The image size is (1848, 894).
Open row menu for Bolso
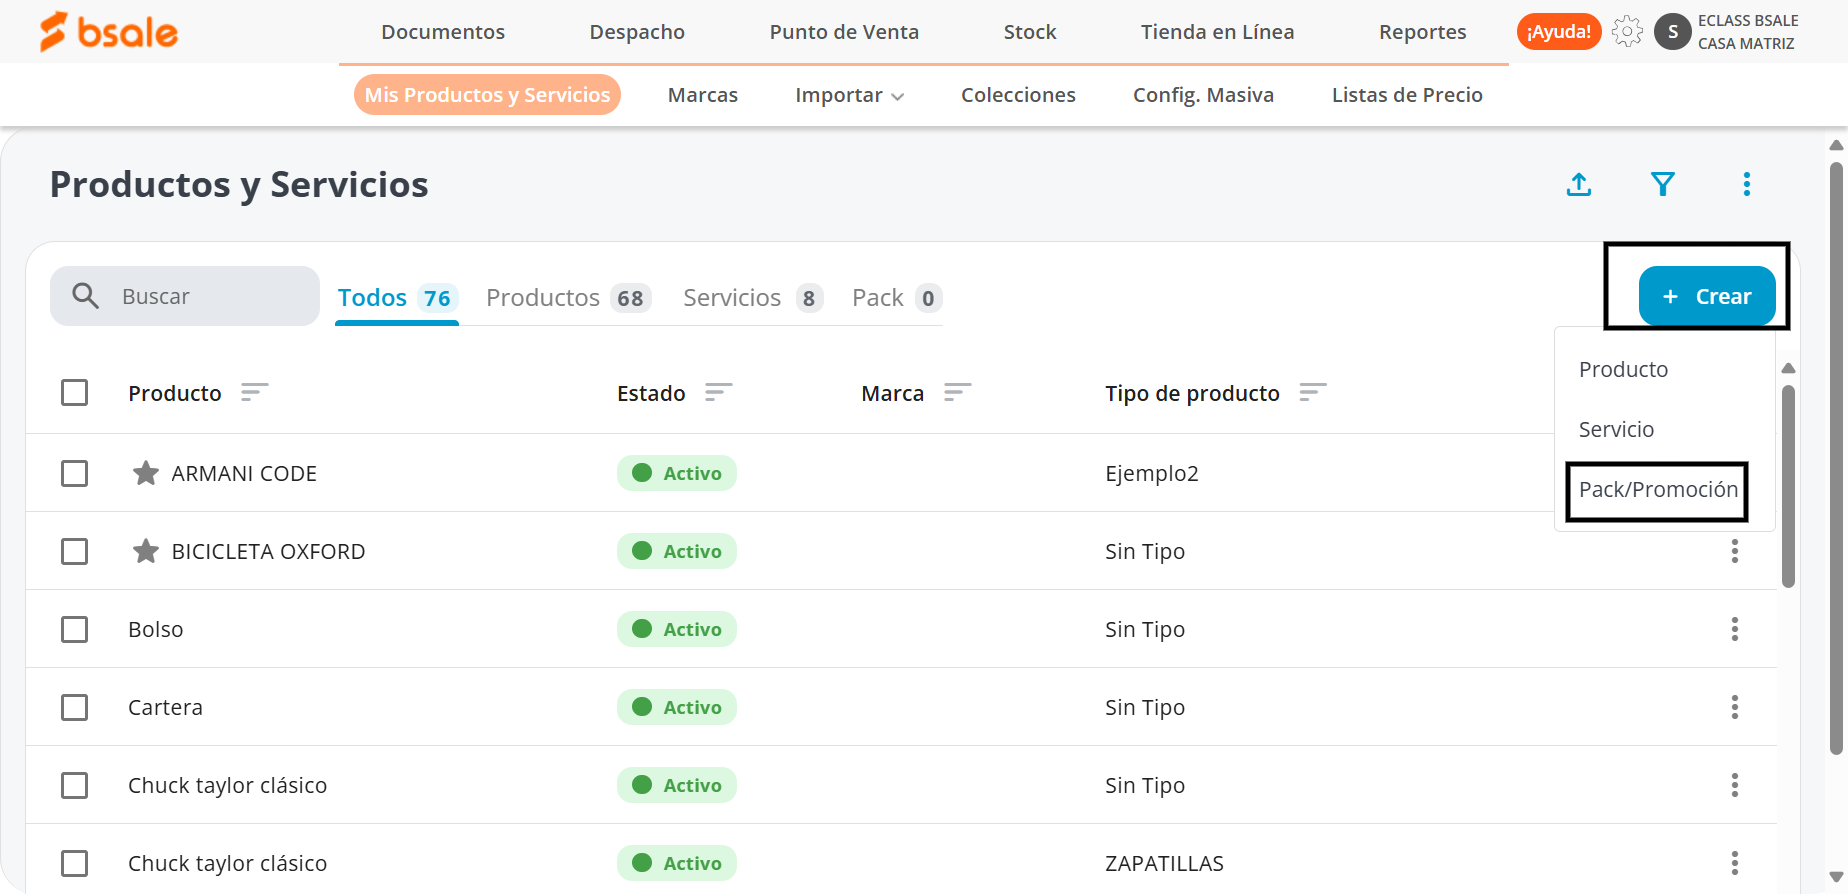click(1735, 629)
